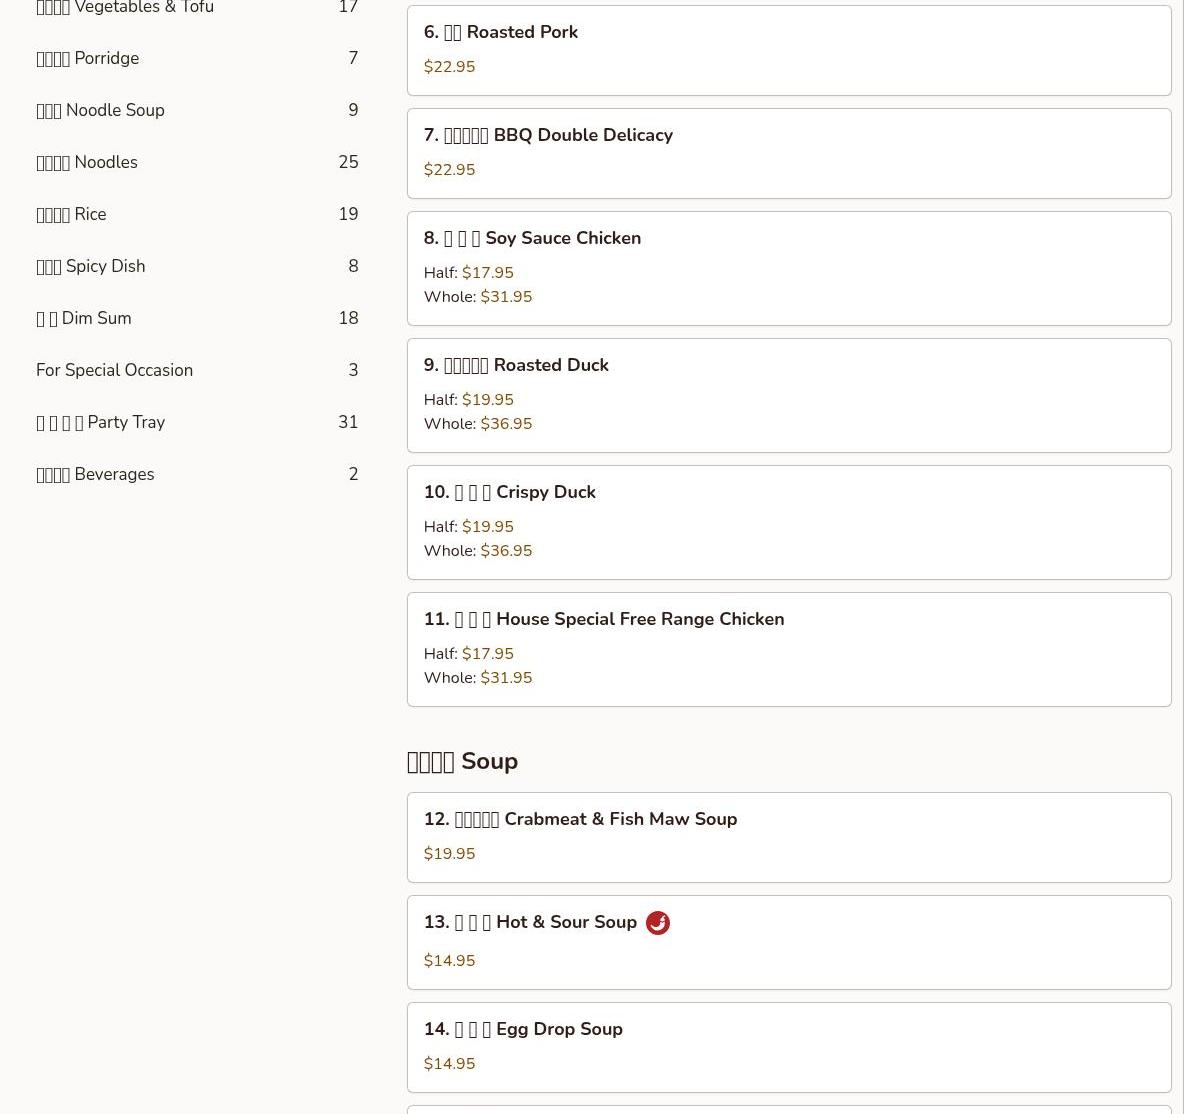Viewport: 1204px width, 1114px height.
Task: Click the $14.95 price under Hot & Sour Soup
Action: tap(449, 961)
